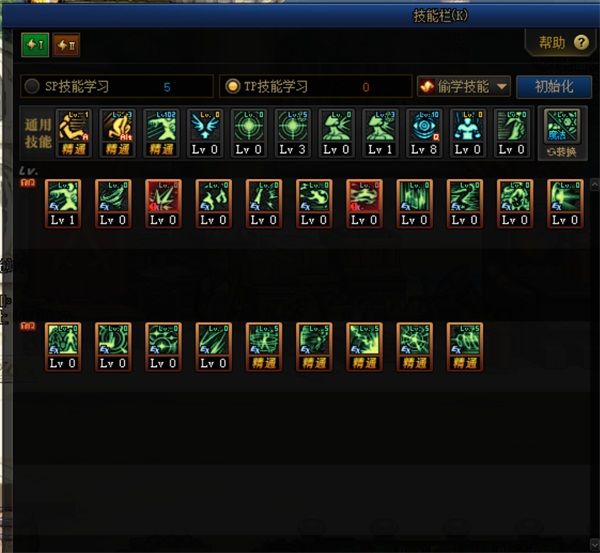Switch to skill preset tab II
600x553 pixels.
pos(66,45)
